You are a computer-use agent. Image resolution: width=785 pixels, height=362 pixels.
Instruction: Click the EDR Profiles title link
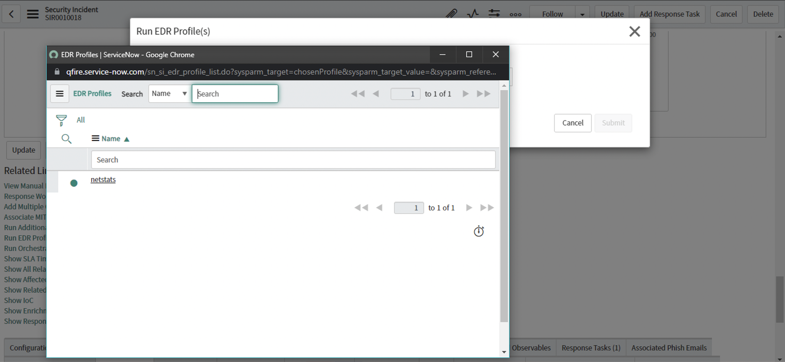click(x=92, y=94)
